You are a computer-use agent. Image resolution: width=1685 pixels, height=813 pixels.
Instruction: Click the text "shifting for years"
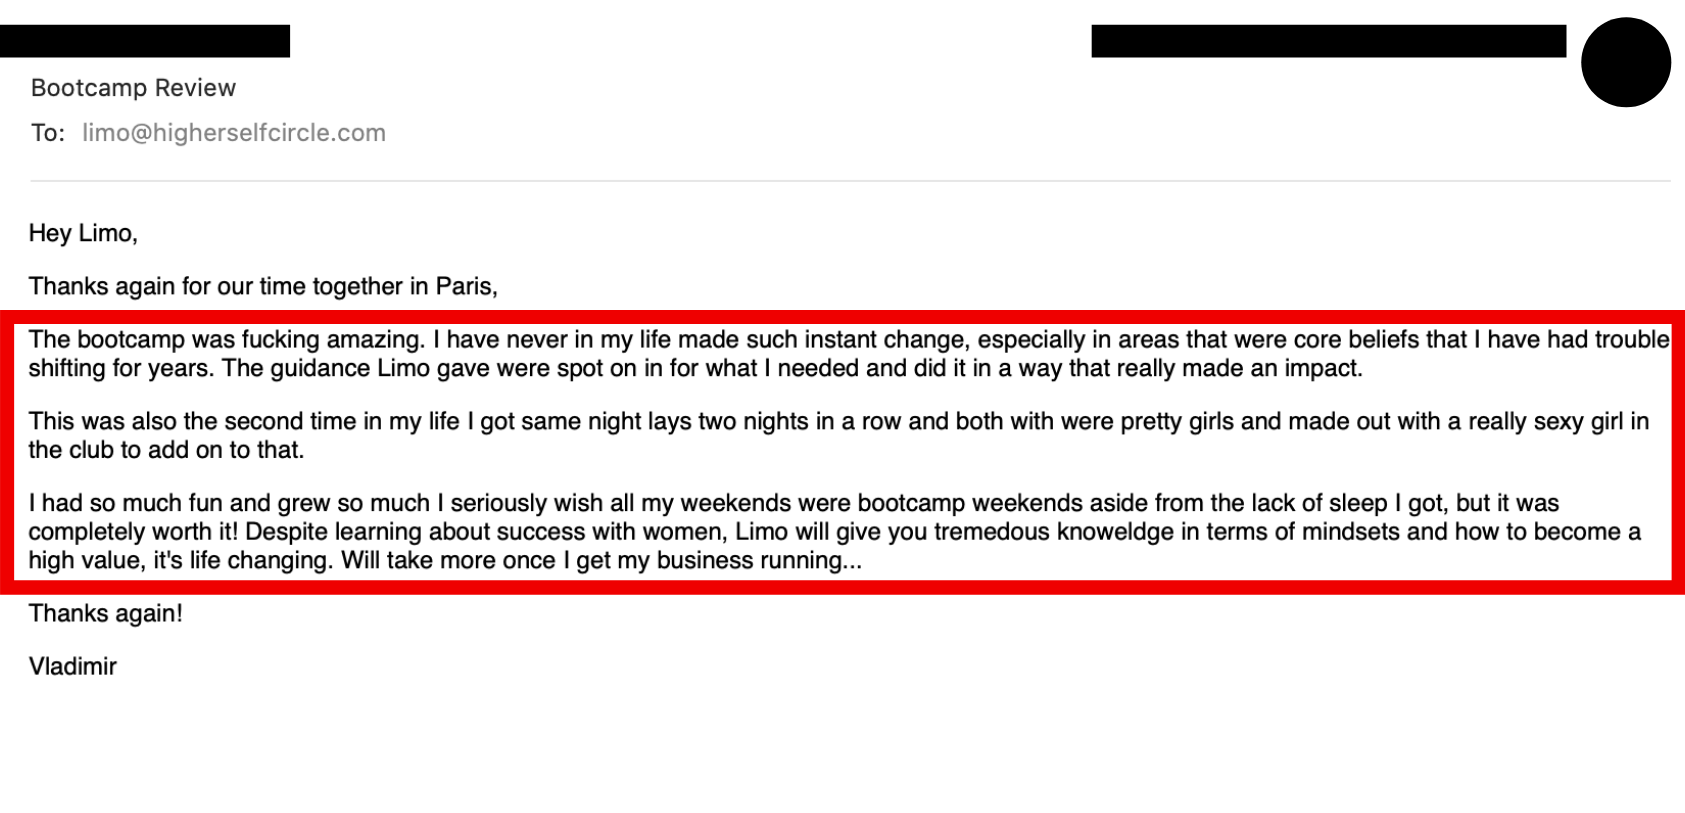(x=119, y=369)
